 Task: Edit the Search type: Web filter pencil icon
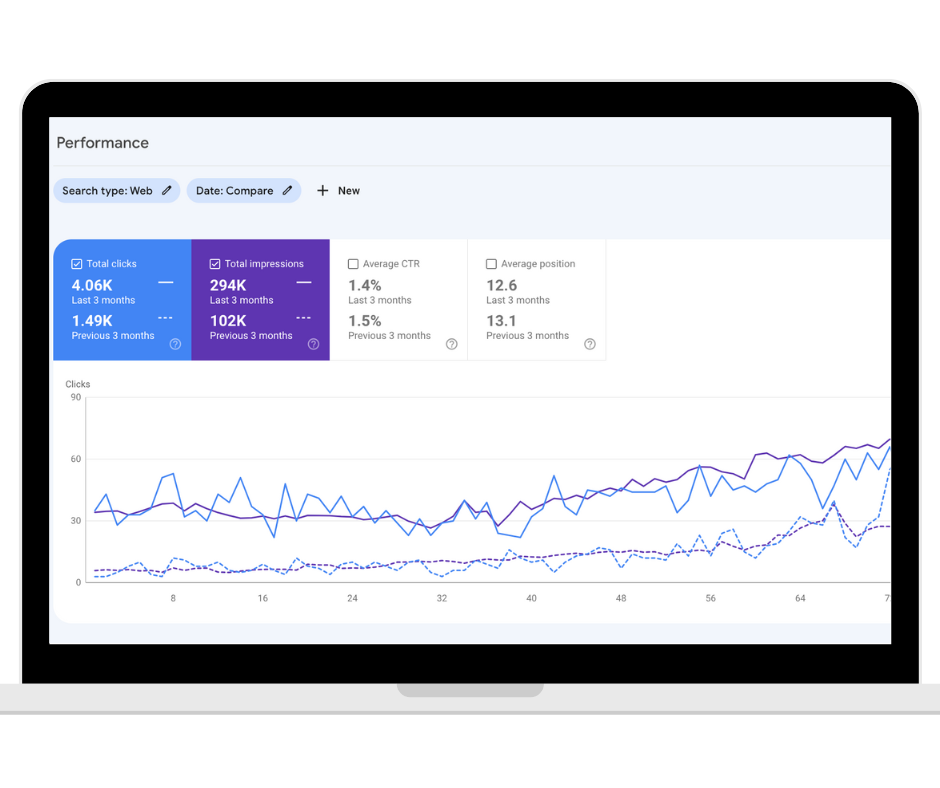(x=167, y=190)
